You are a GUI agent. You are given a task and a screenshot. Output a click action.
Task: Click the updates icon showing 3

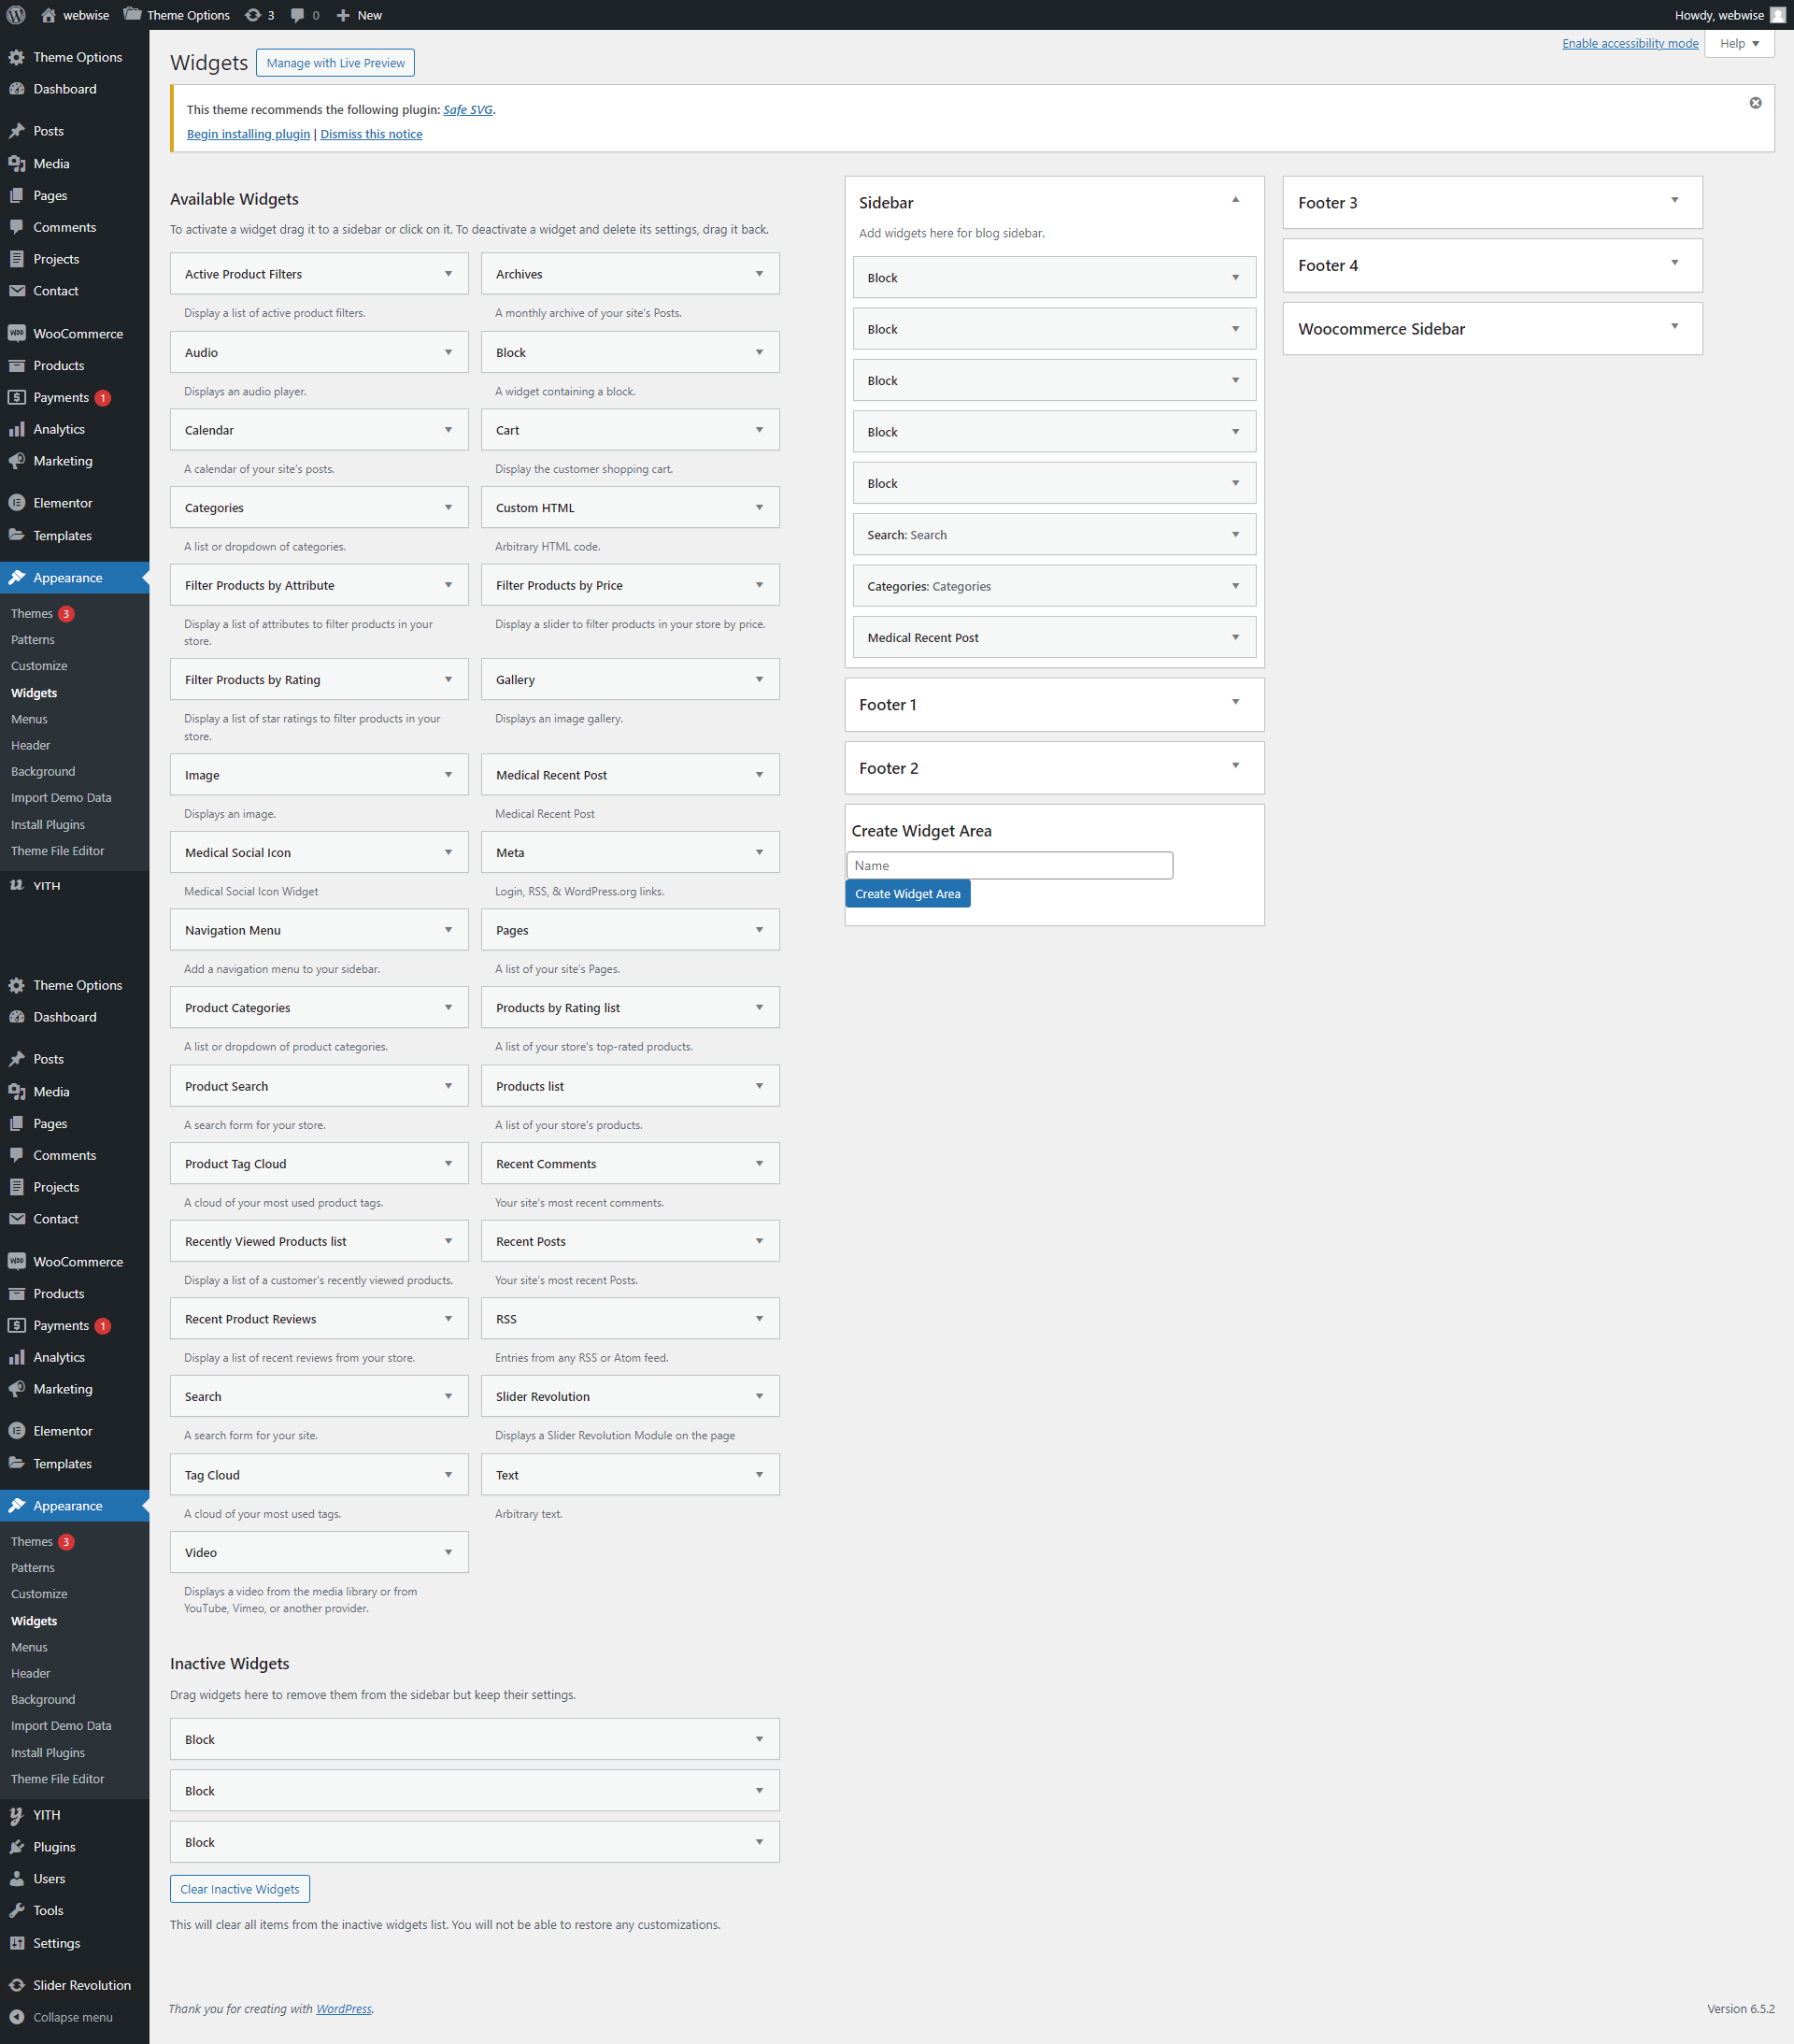pyautogui.click(x=253, y=15)
